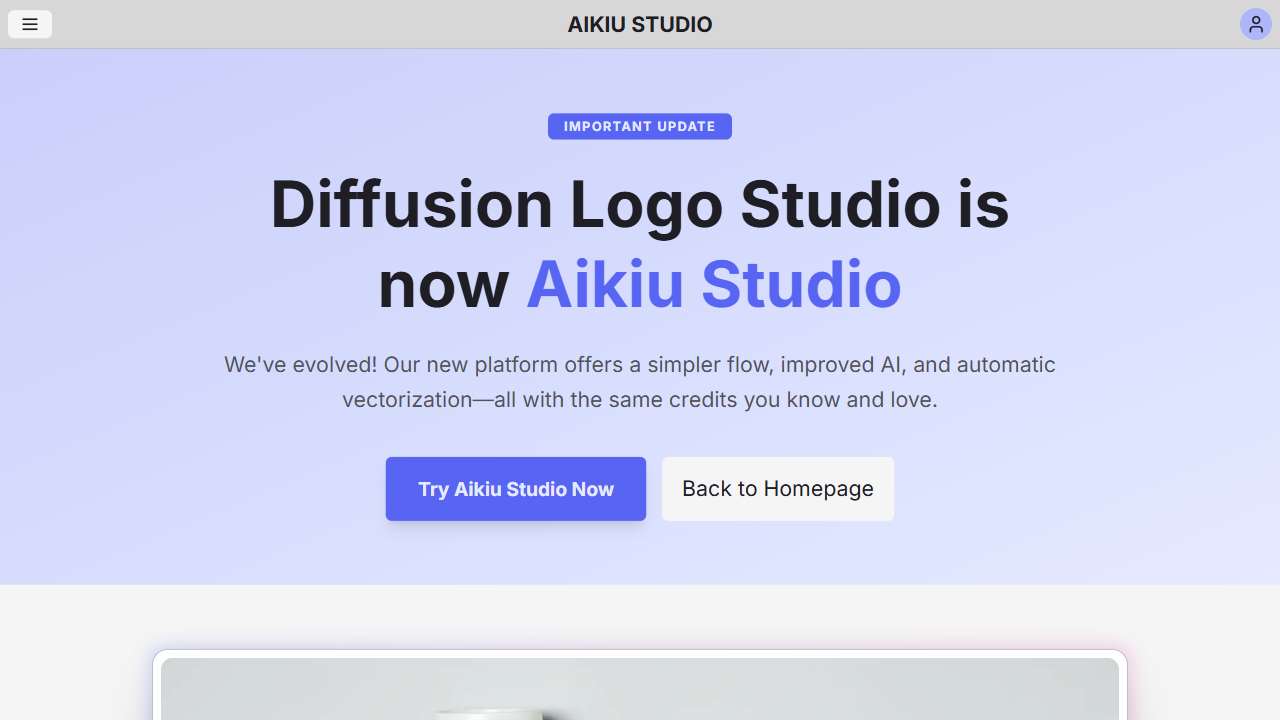Click the word "Try" on the purple button

[x=433, y=489]
